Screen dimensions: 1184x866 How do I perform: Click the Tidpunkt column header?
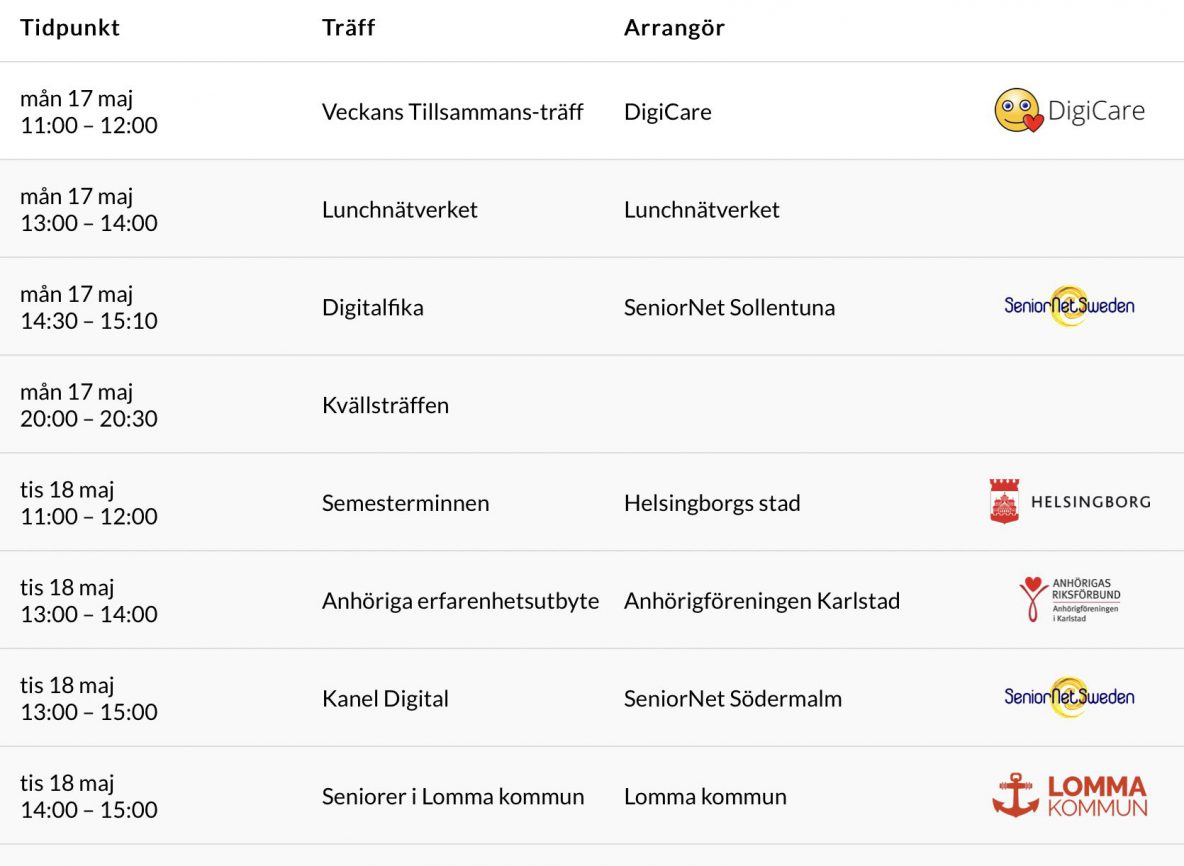[x=69, y=28]
